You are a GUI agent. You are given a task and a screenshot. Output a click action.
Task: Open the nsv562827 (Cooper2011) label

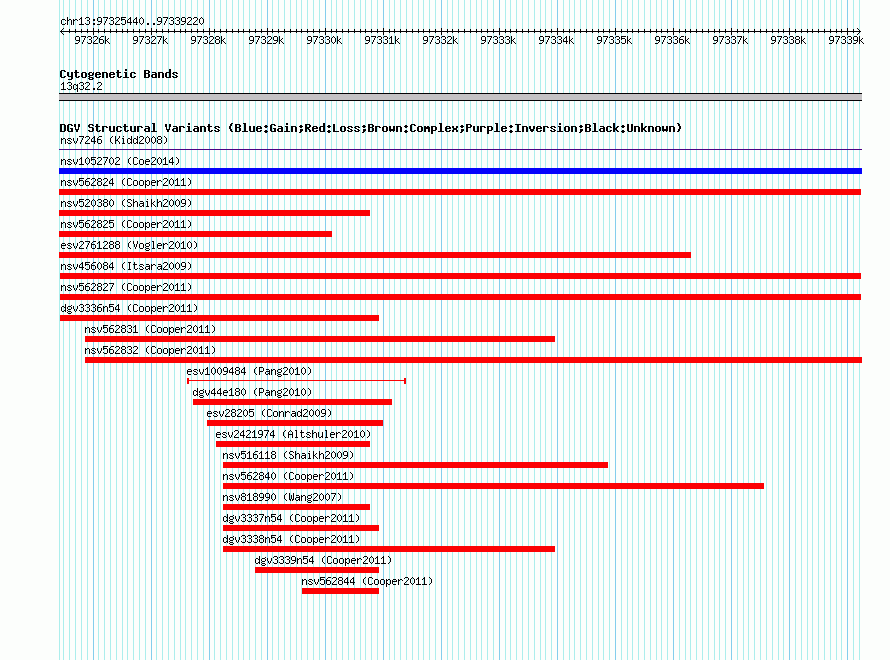tap(126, 287)
